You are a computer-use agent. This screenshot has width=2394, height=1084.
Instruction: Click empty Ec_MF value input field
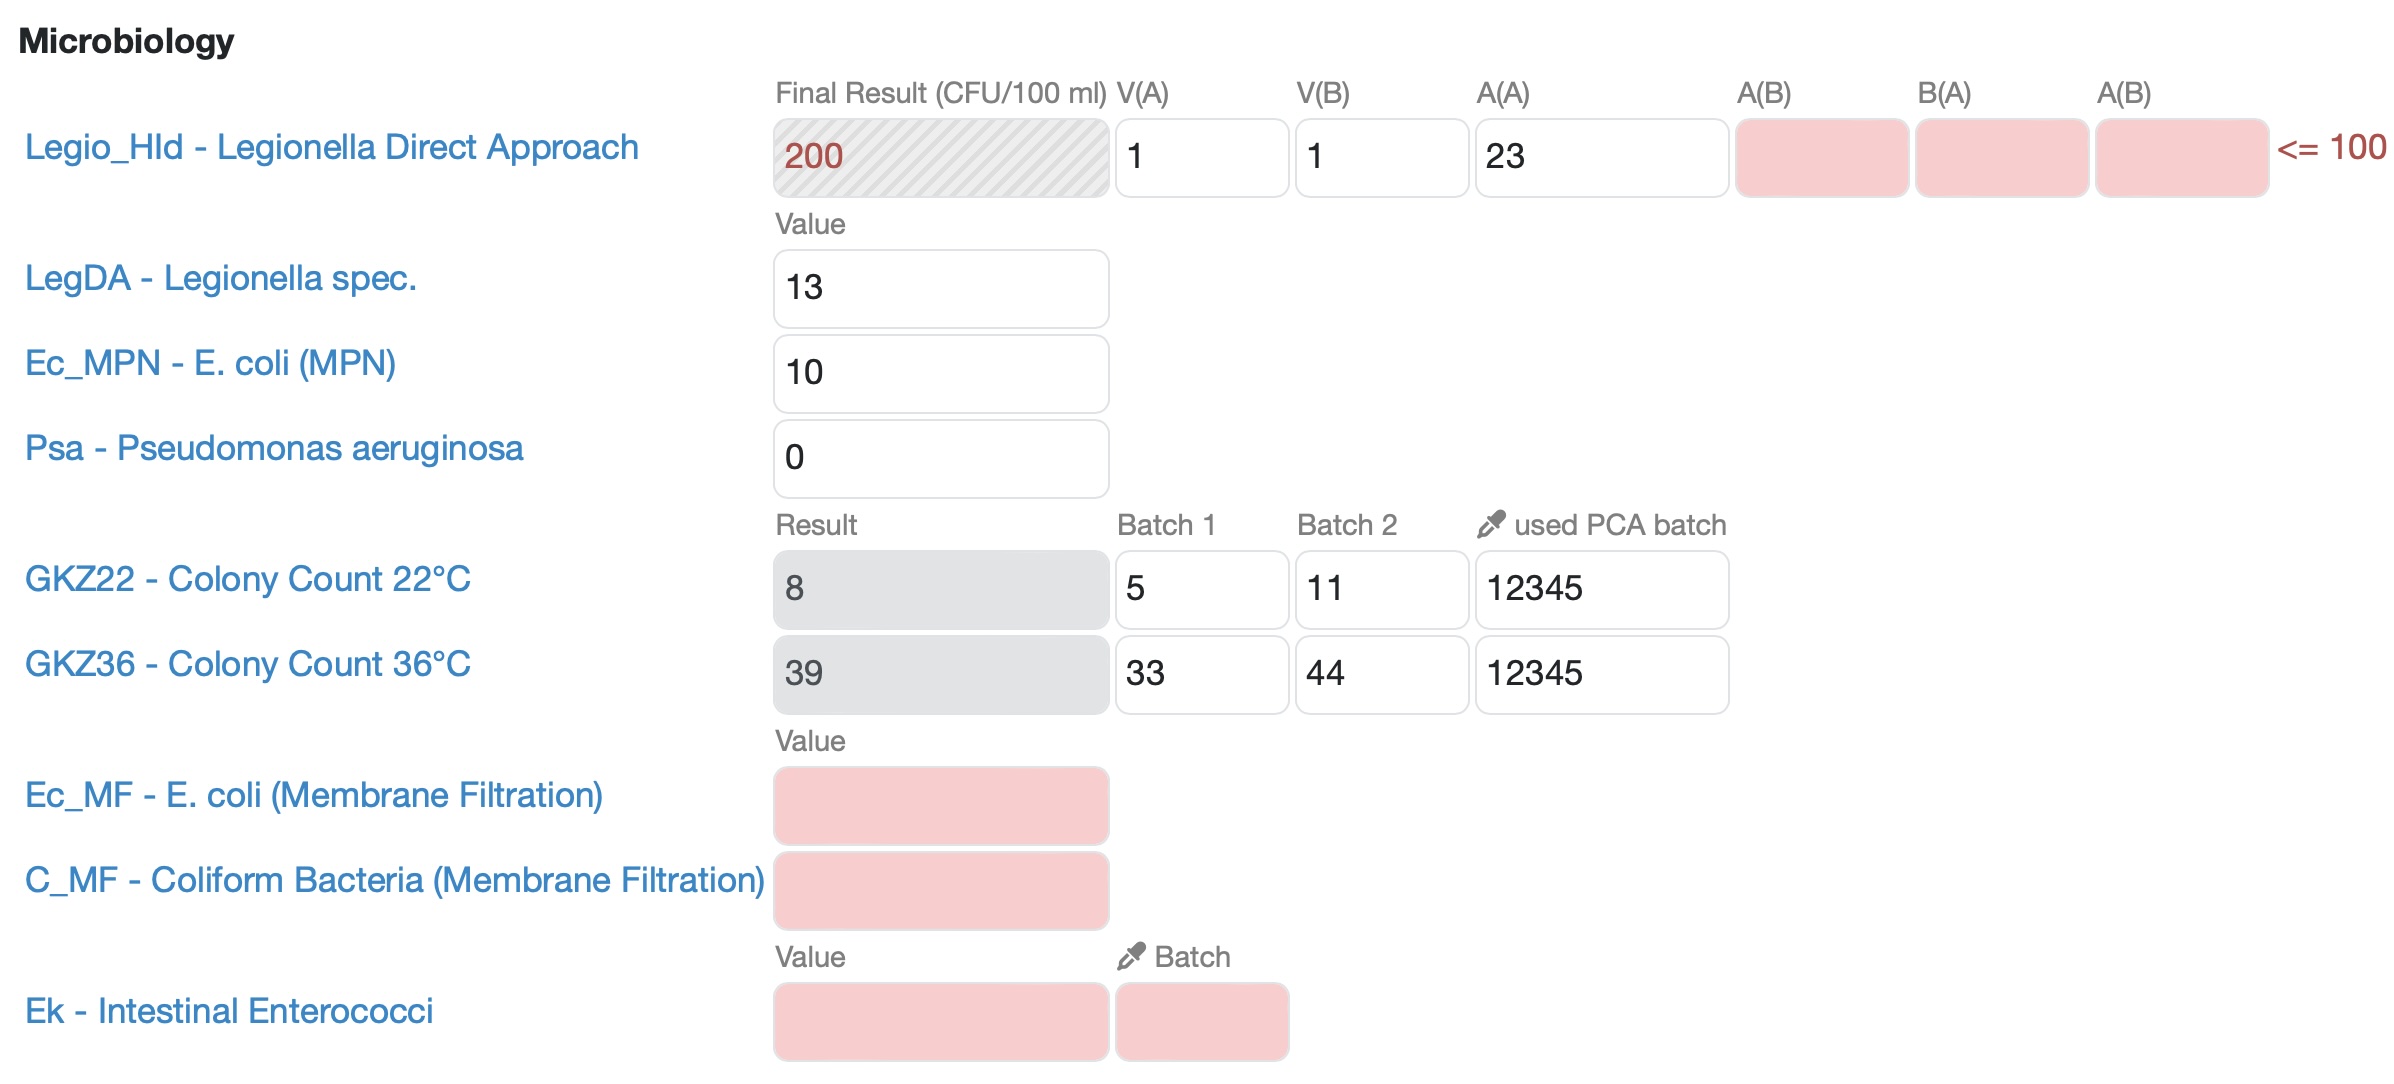pos(940,805)
